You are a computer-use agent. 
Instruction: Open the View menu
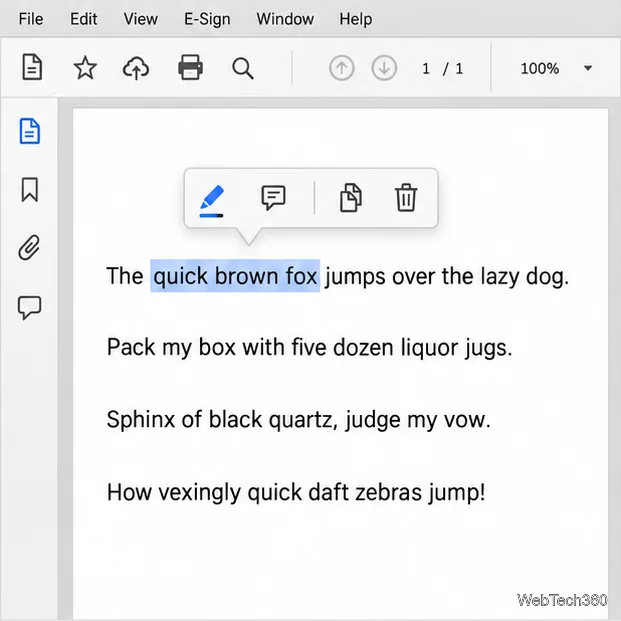tap(141, 19)
